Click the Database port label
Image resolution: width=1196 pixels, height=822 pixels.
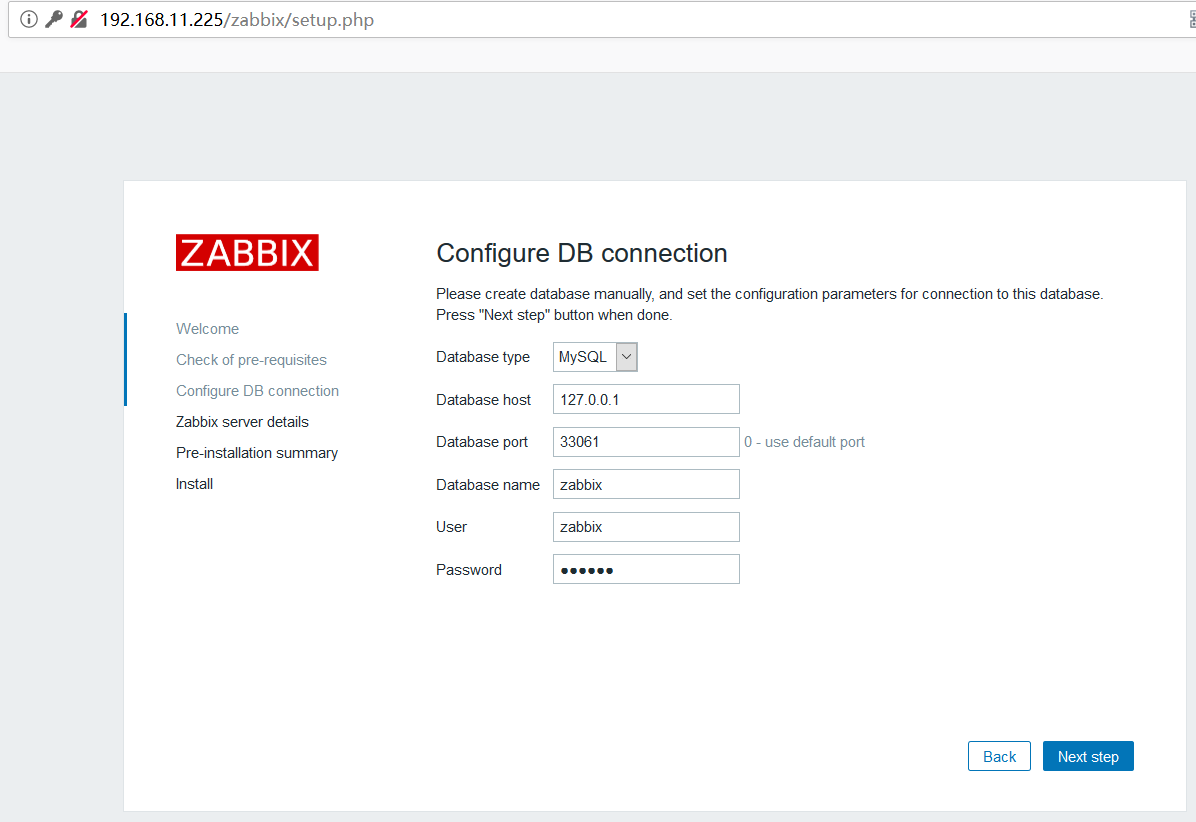[481, 442]
